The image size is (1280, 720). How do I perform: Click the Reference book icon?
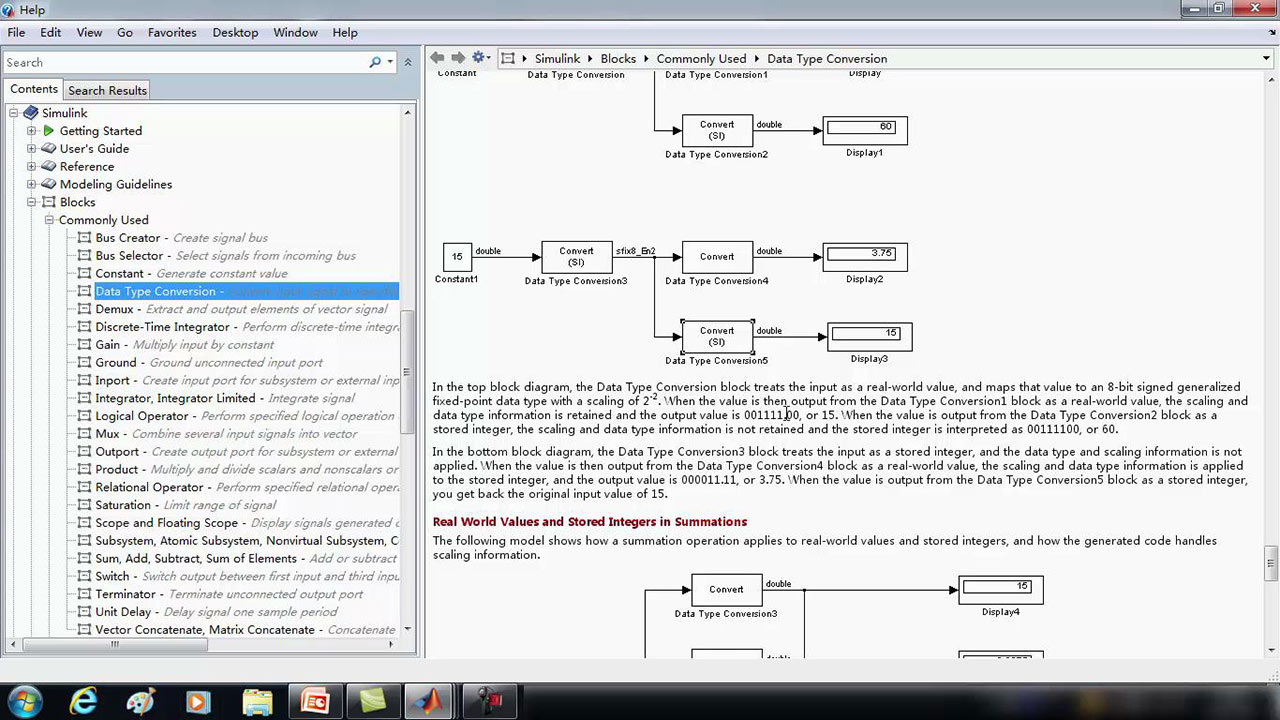coord(48,166)
